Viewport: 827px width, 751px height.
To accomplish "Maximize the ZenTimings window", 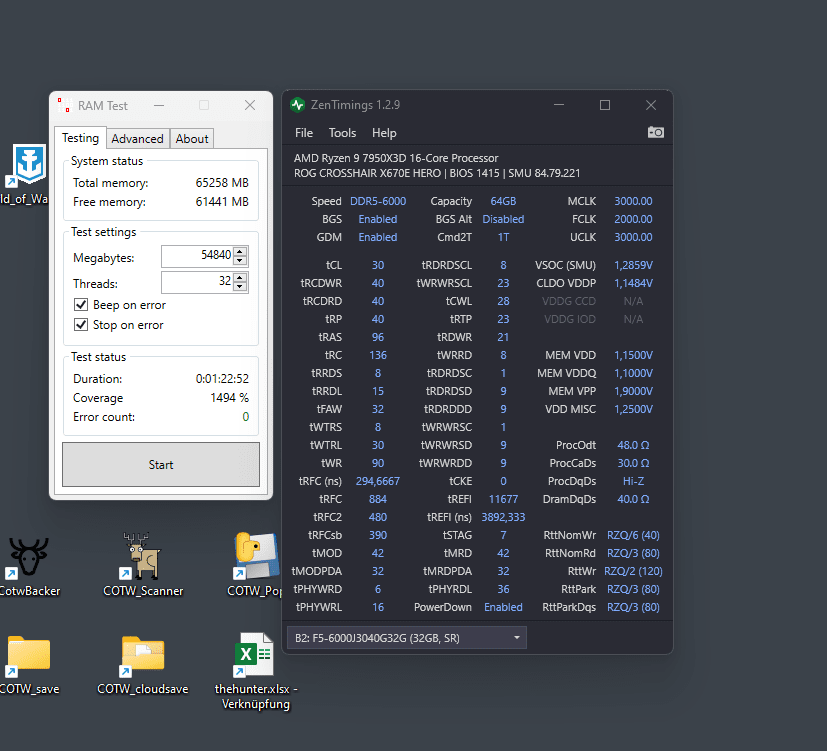I will pos(605,105).
